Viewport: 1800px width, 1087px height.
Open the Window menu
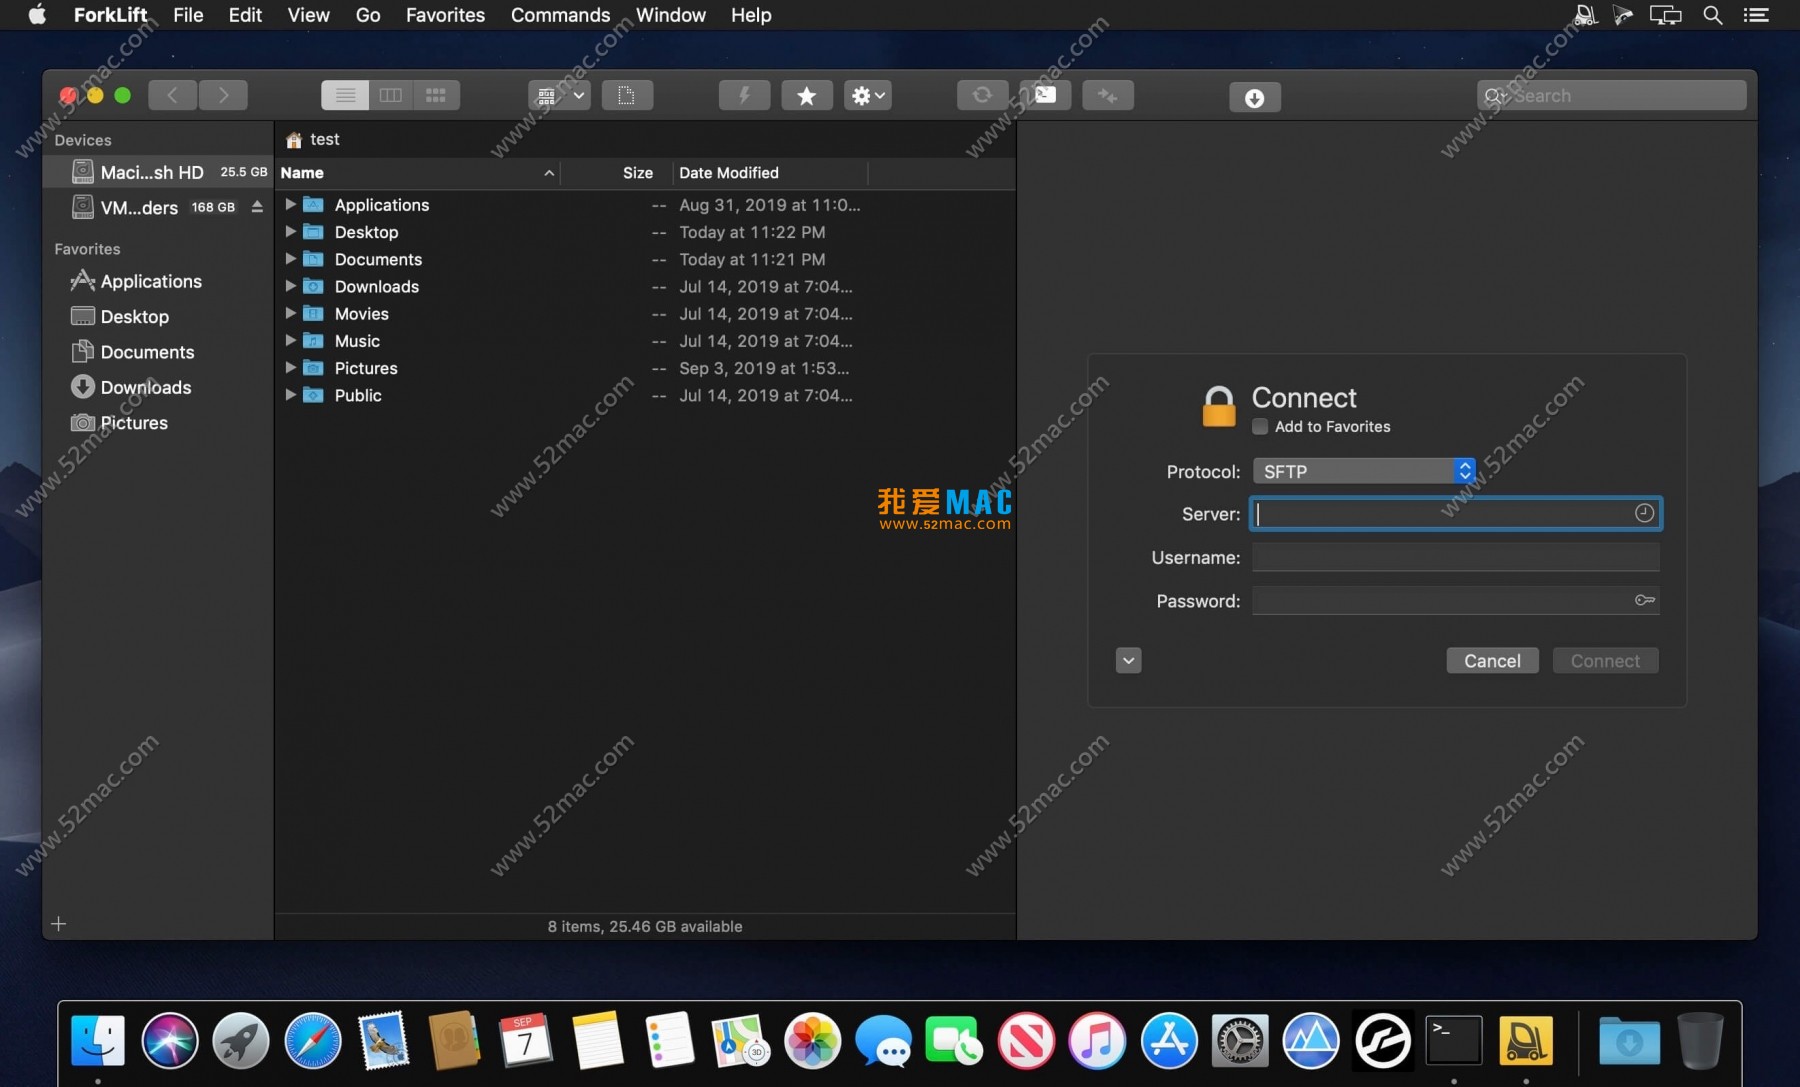coord(671,15)
